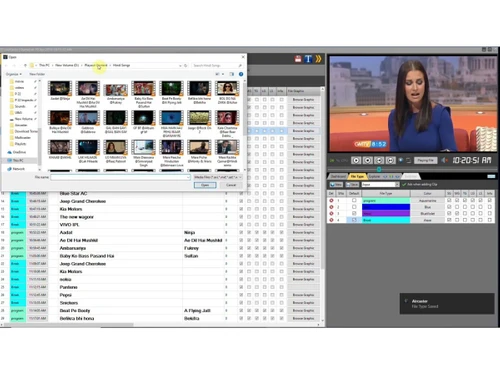
Task: Click Browse Graphic for the Snickers row
Action: (x=303, y=303)
